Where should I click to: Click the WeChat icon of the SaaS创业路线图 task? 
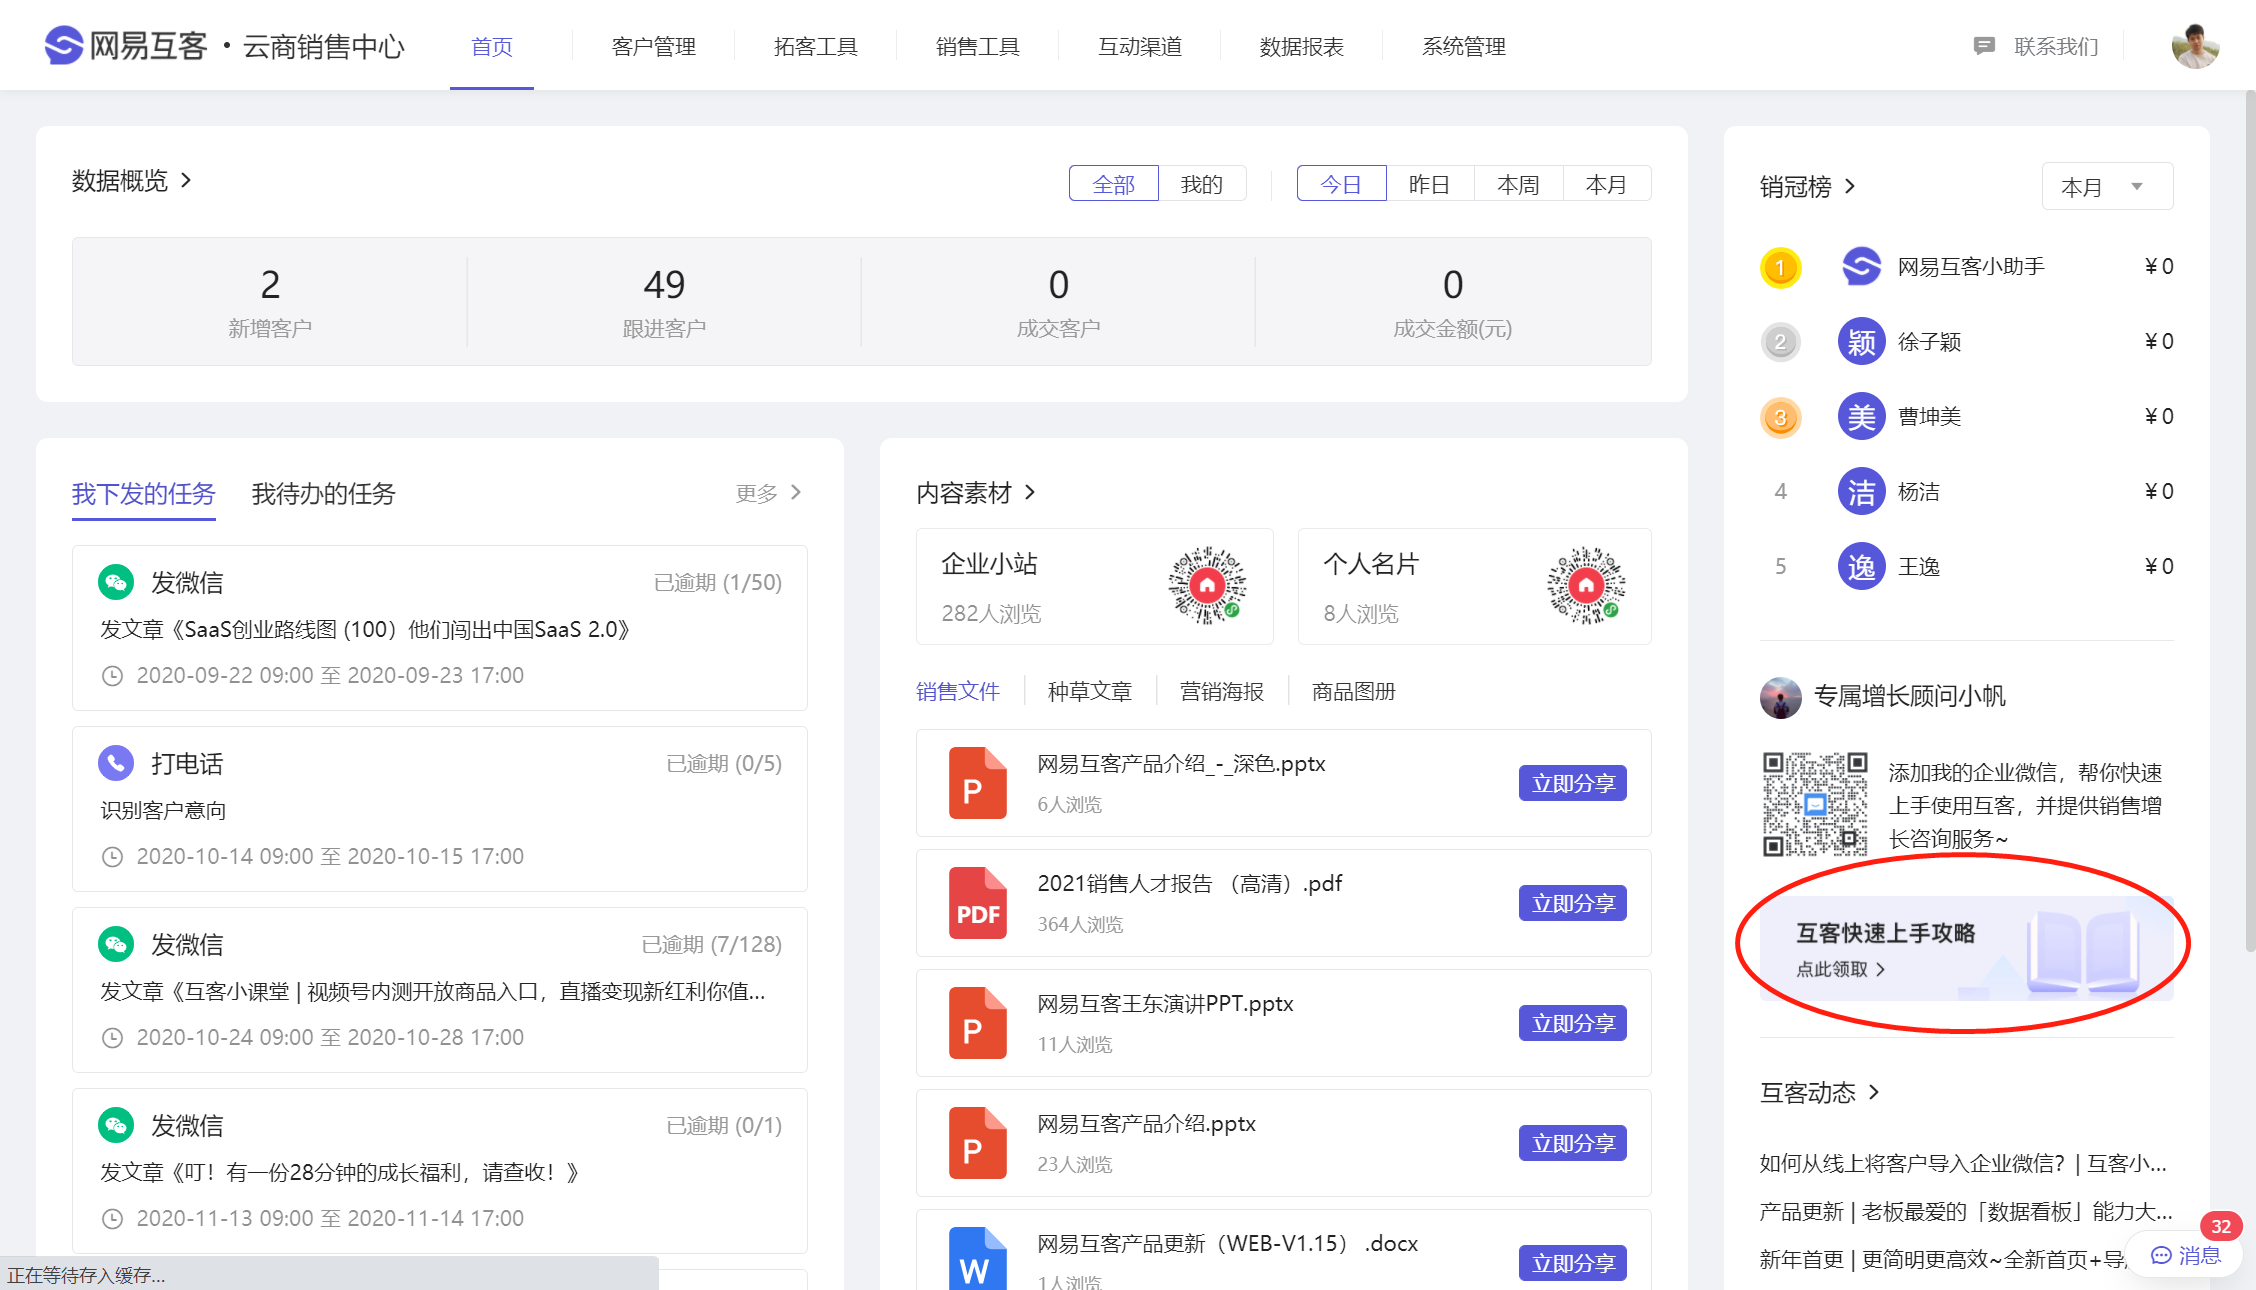click(116, 582)
